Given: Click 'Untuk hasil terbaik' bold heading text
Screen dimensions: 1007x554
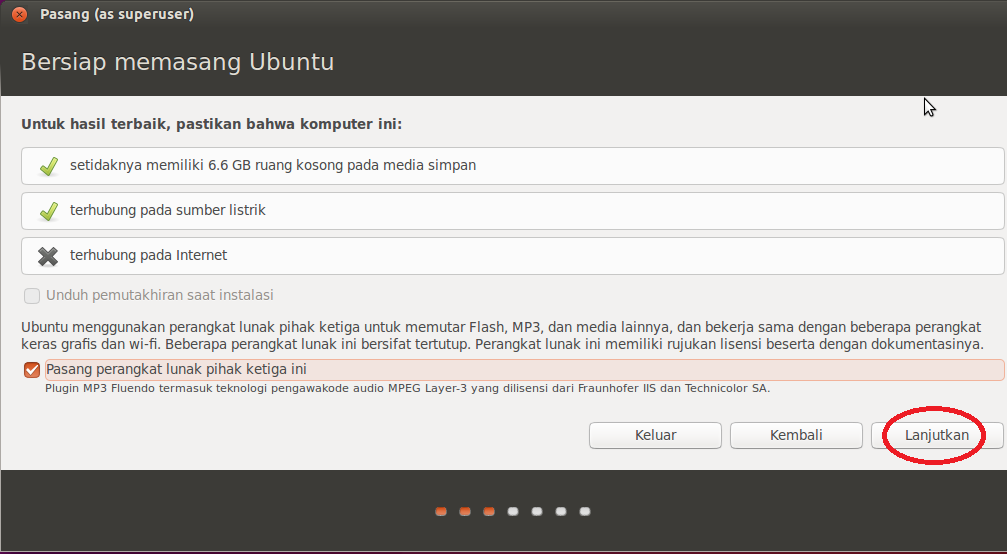Looking at the screenshot, I should click(x=212, y=124).
